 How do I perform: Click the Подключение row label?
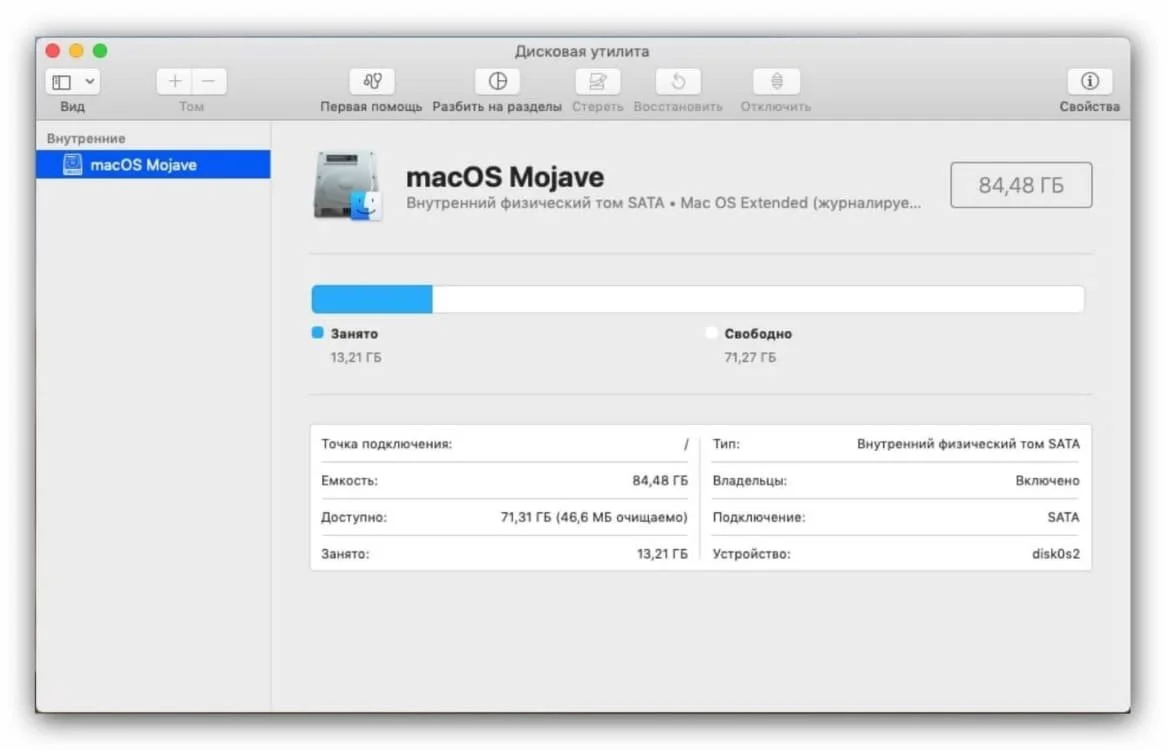click(758, 517)
